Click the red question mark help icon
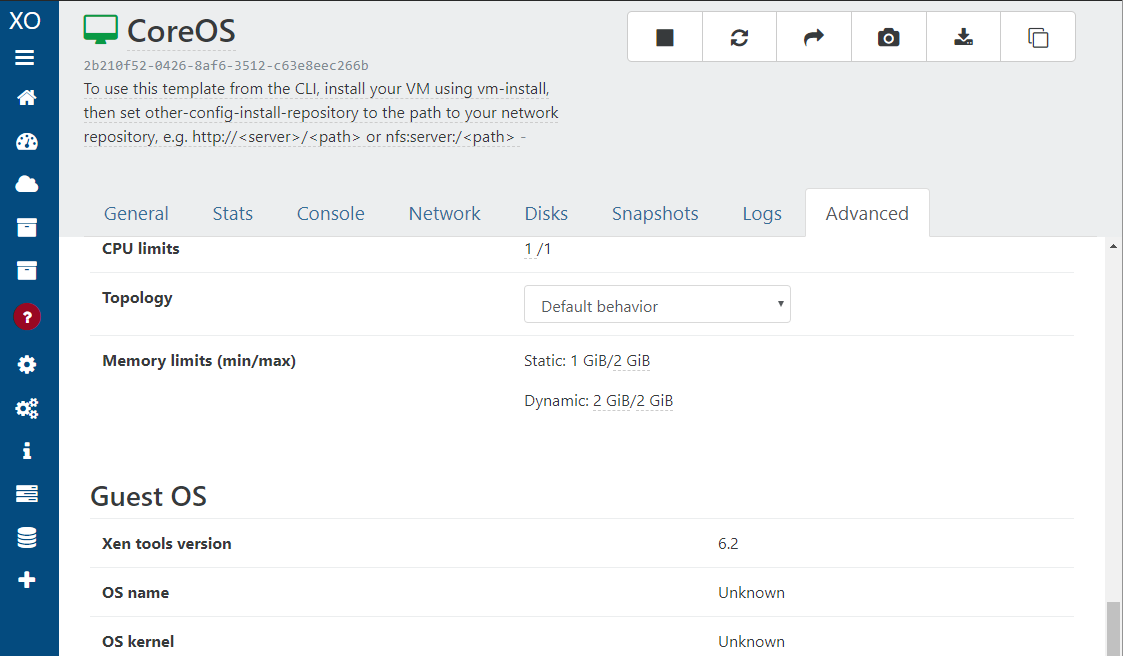This screenshot has width=1123, height=656. click(27, 317)
